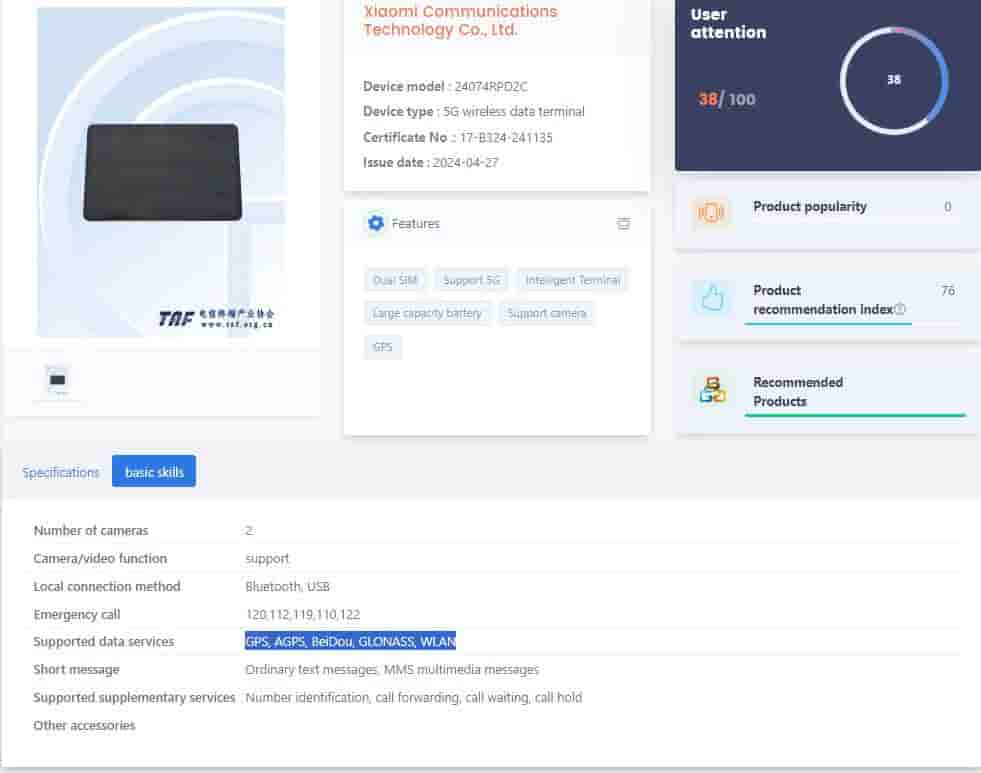Screen dimensions: 981x773
Task: Select the small device thumbnail
Action: [x=57, y=380]
